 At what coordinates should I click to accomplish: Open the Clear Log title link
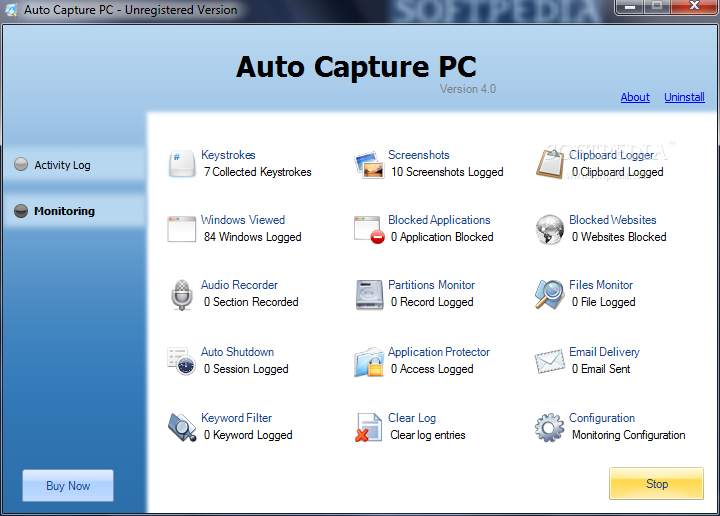click(412, 418)
